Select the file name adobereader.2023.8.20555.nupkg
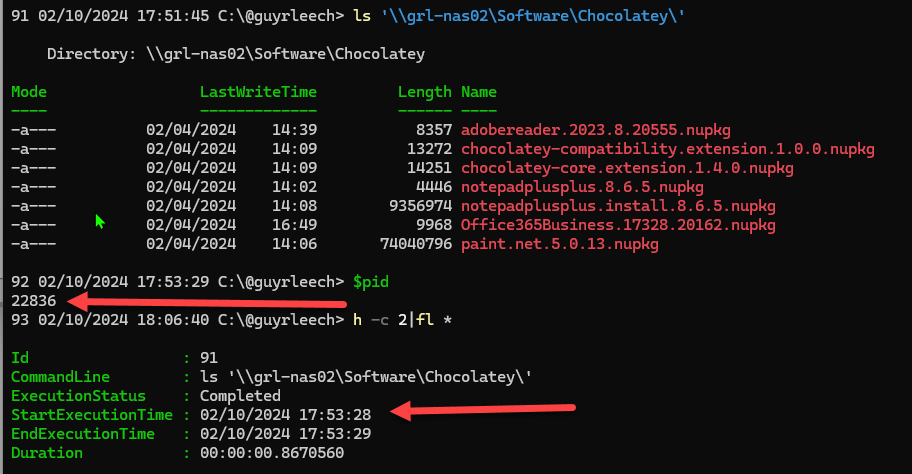The width and height of the screenshot is (912, 474). point(596,130)
